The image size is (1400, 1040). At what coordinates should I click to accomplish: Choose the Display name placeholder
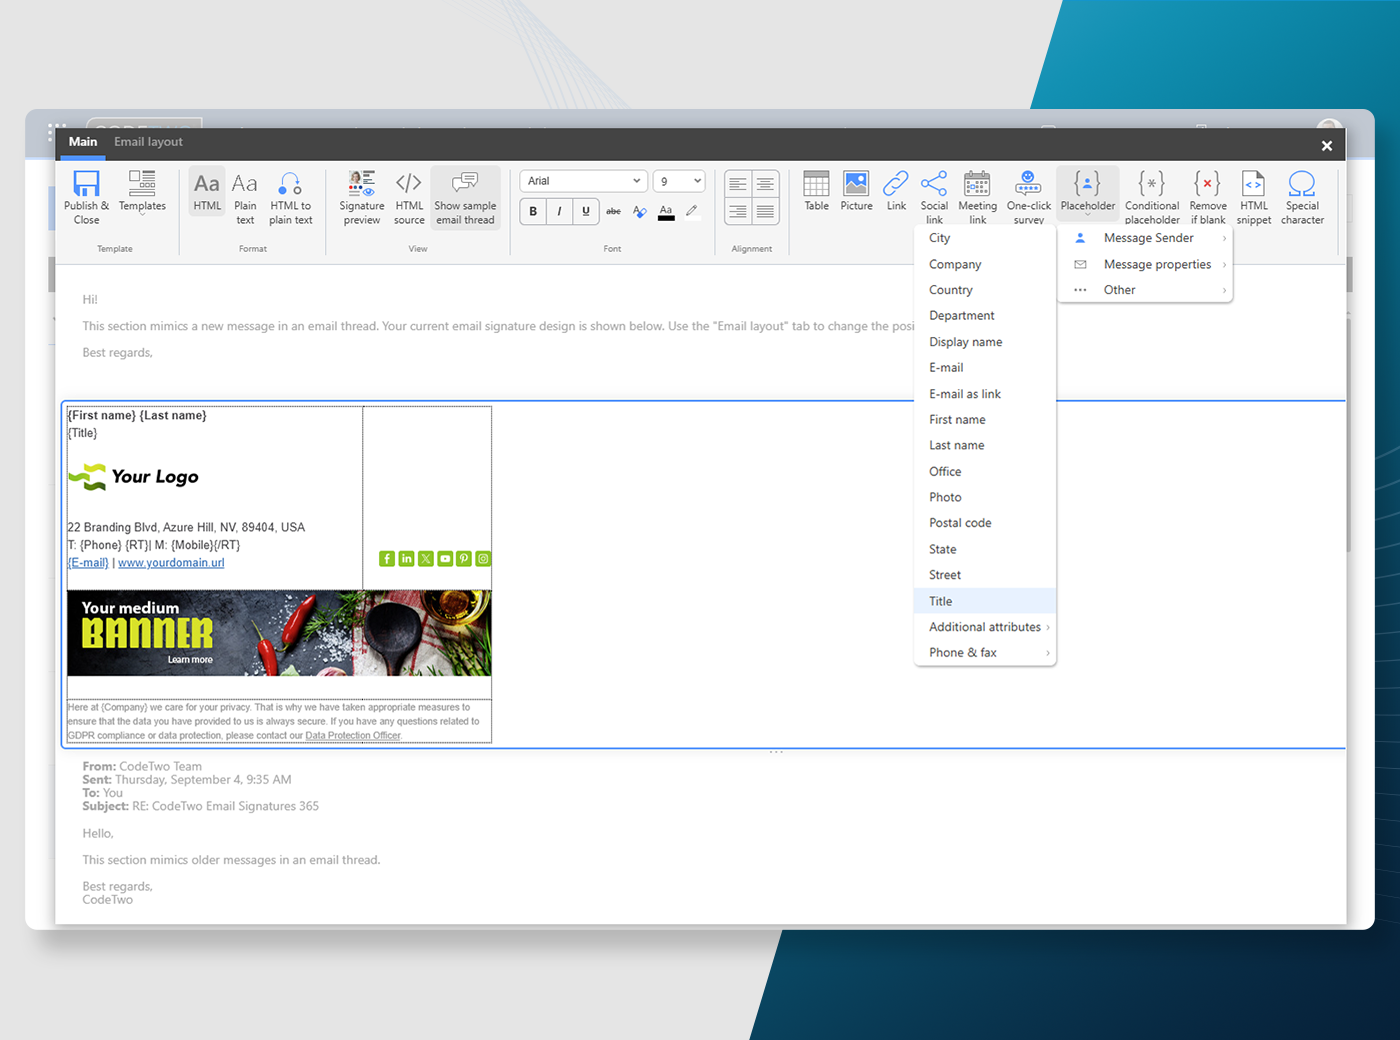tap(985, 342)
